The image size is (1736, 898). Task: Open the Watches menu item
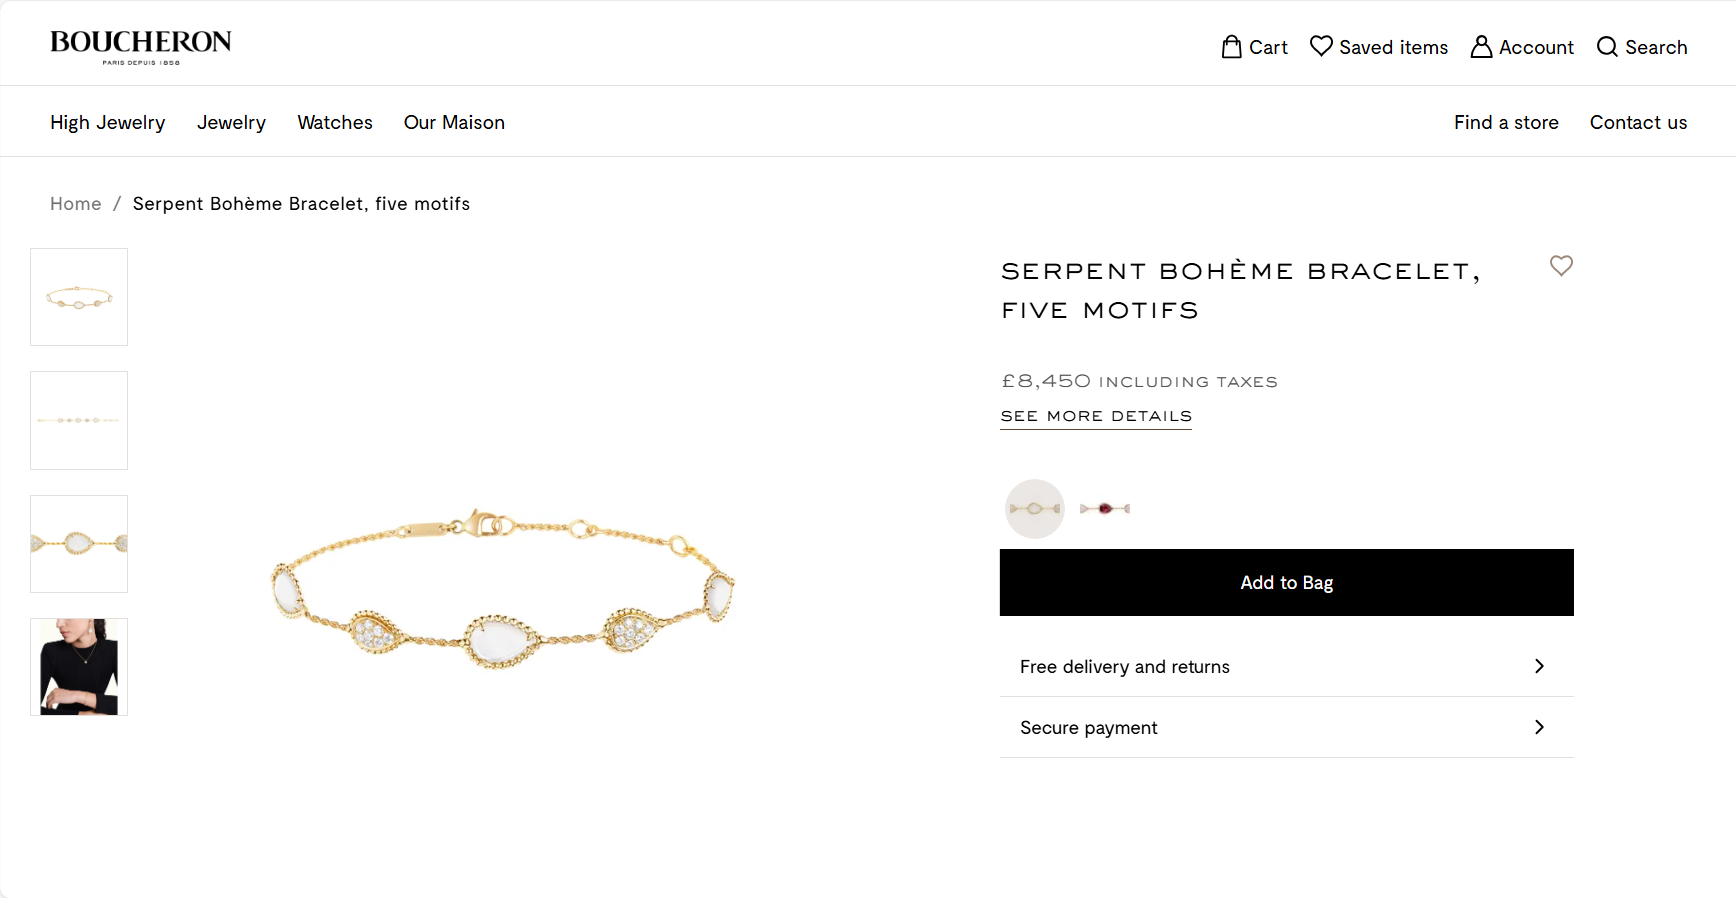(335, 122)
